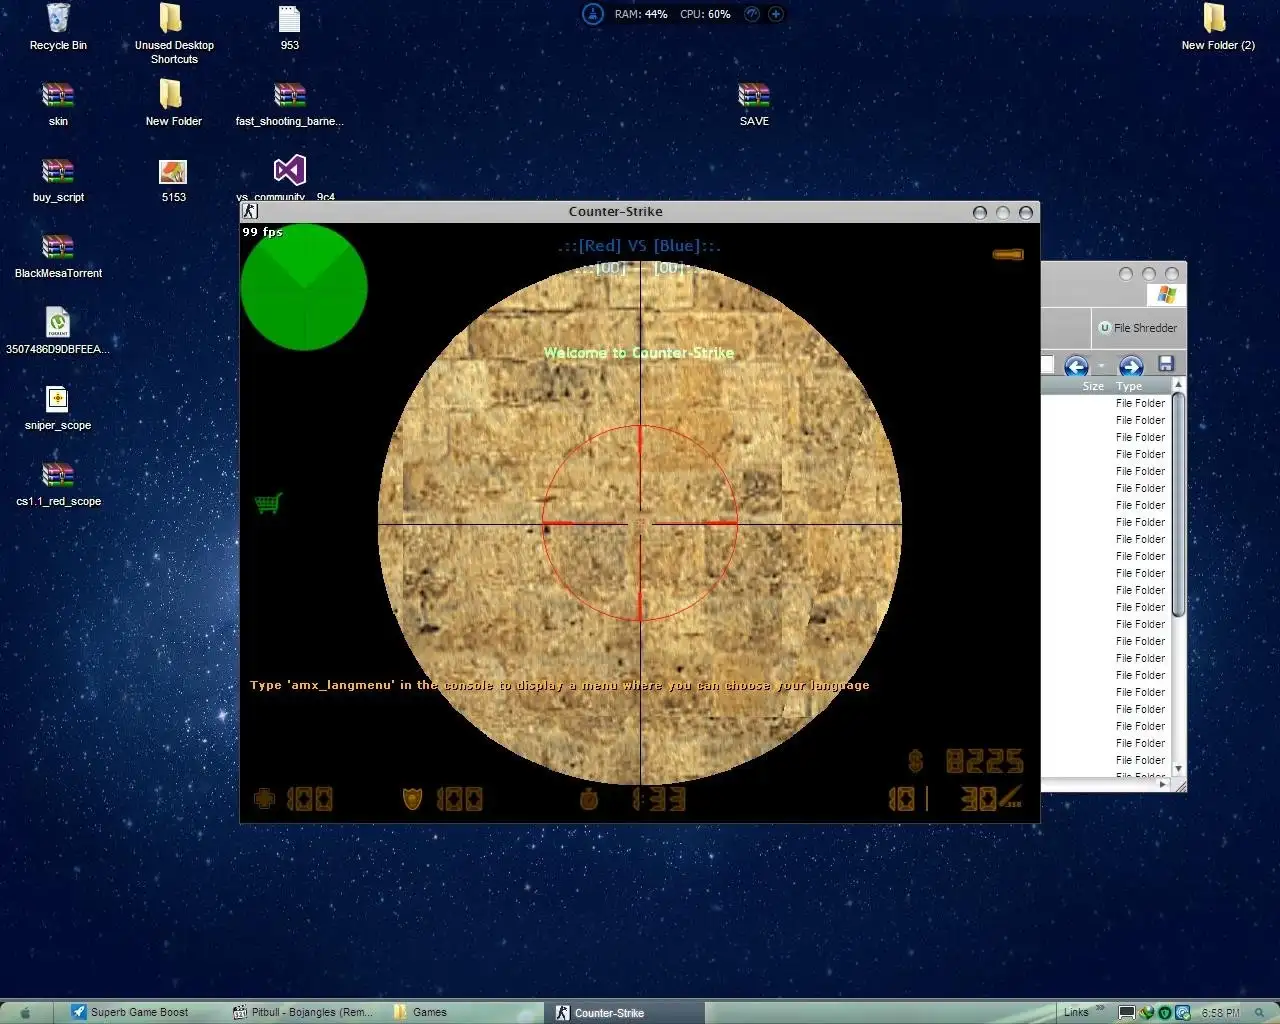
Task: Click the 99 fps counter text
Action: 263,232
